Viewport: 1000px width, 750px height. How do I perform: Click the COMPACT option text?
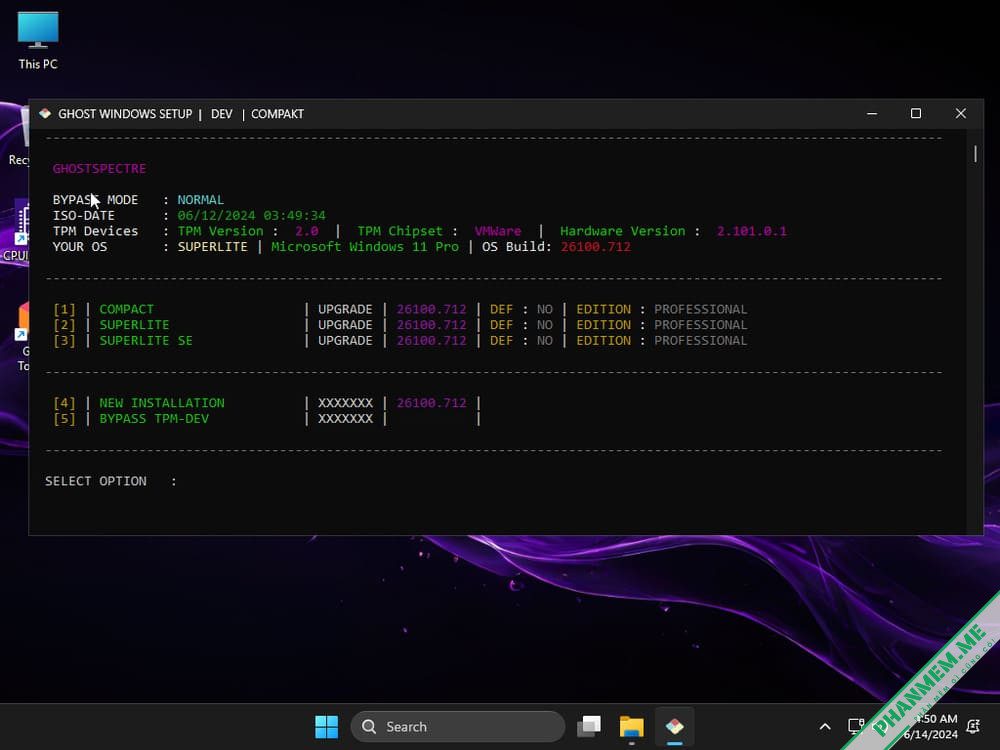pyautogui.click(x=126, y=309)
